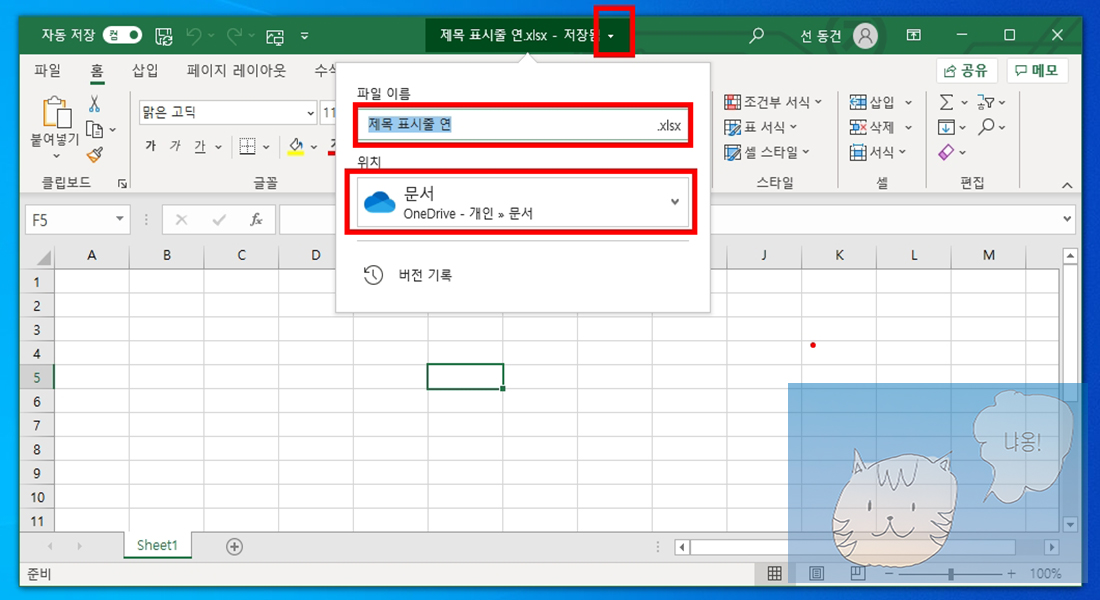Click the Save icon in quick access toolbar
1100x600 pixels.
tap(164, 36)
